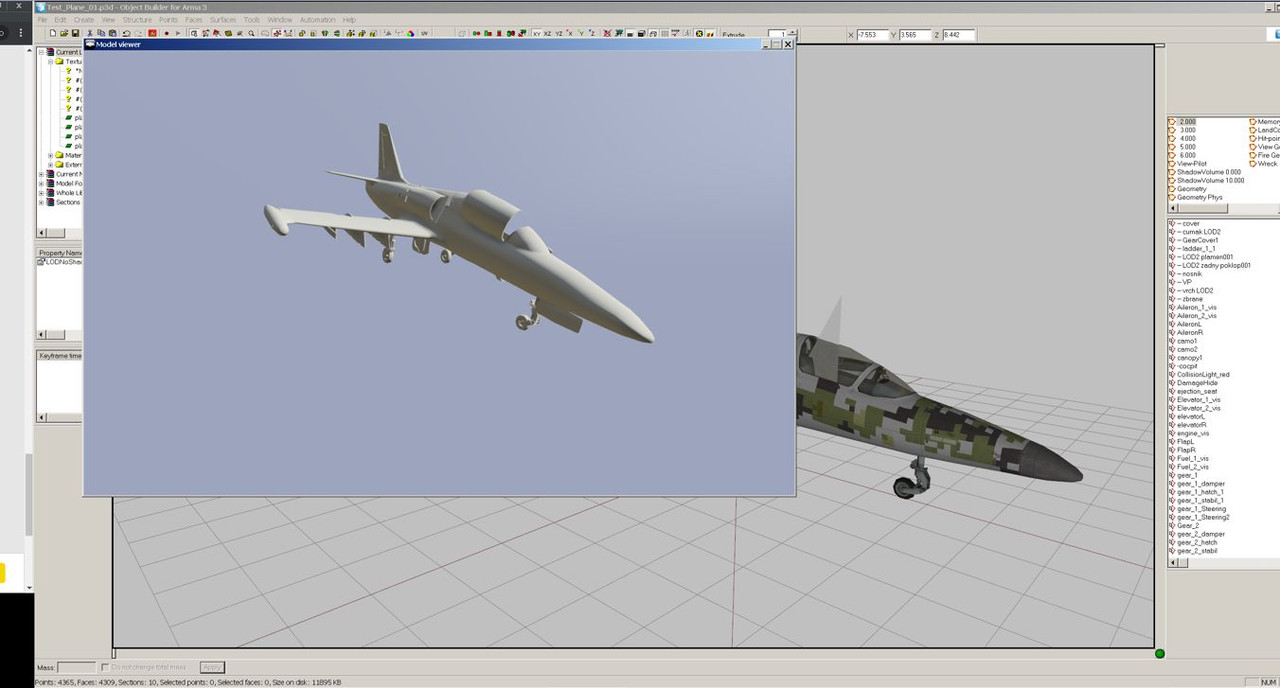This screenshot has height=688, width=1280.
Task: Toggle the X axis lock icon
Action: point(569,33)
